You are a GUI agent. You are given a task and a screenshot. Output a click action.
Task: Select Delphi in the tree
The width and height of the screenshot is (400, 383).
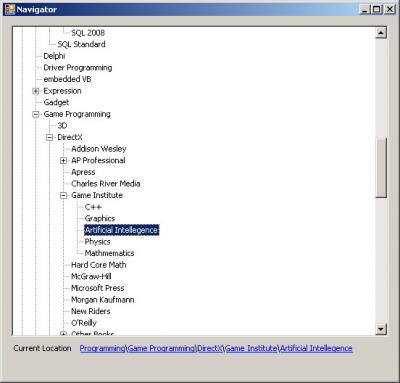pyautogui.click(x=54, y=56)
